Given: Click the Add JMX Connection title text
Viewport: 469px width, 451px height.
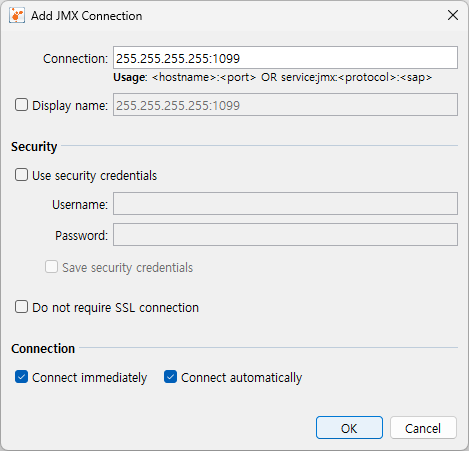Looking at the screenshot, I should tap(87, 16).
